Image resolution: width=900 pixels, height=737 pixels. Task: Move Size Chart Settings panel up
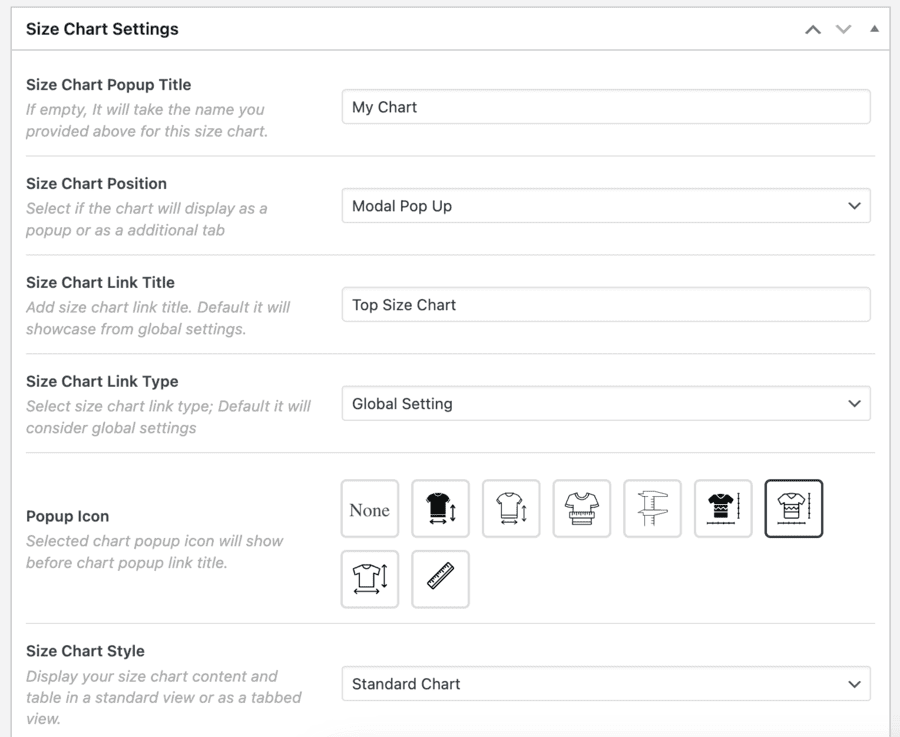(x=813, y=29)
